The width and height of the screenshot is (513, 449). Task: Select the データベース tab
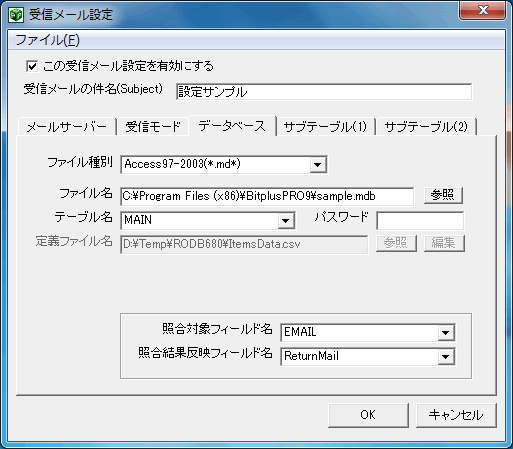tap(232, 126)
